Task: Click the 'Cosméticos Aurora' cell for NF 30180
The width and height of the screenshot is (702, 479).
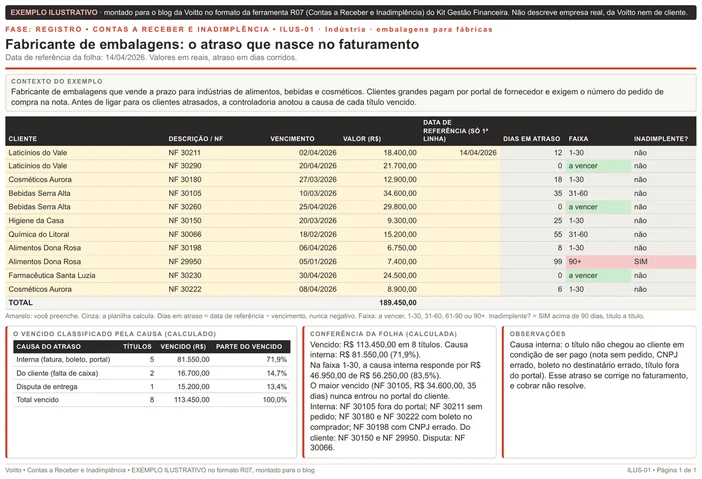Action: pos(40,180)
